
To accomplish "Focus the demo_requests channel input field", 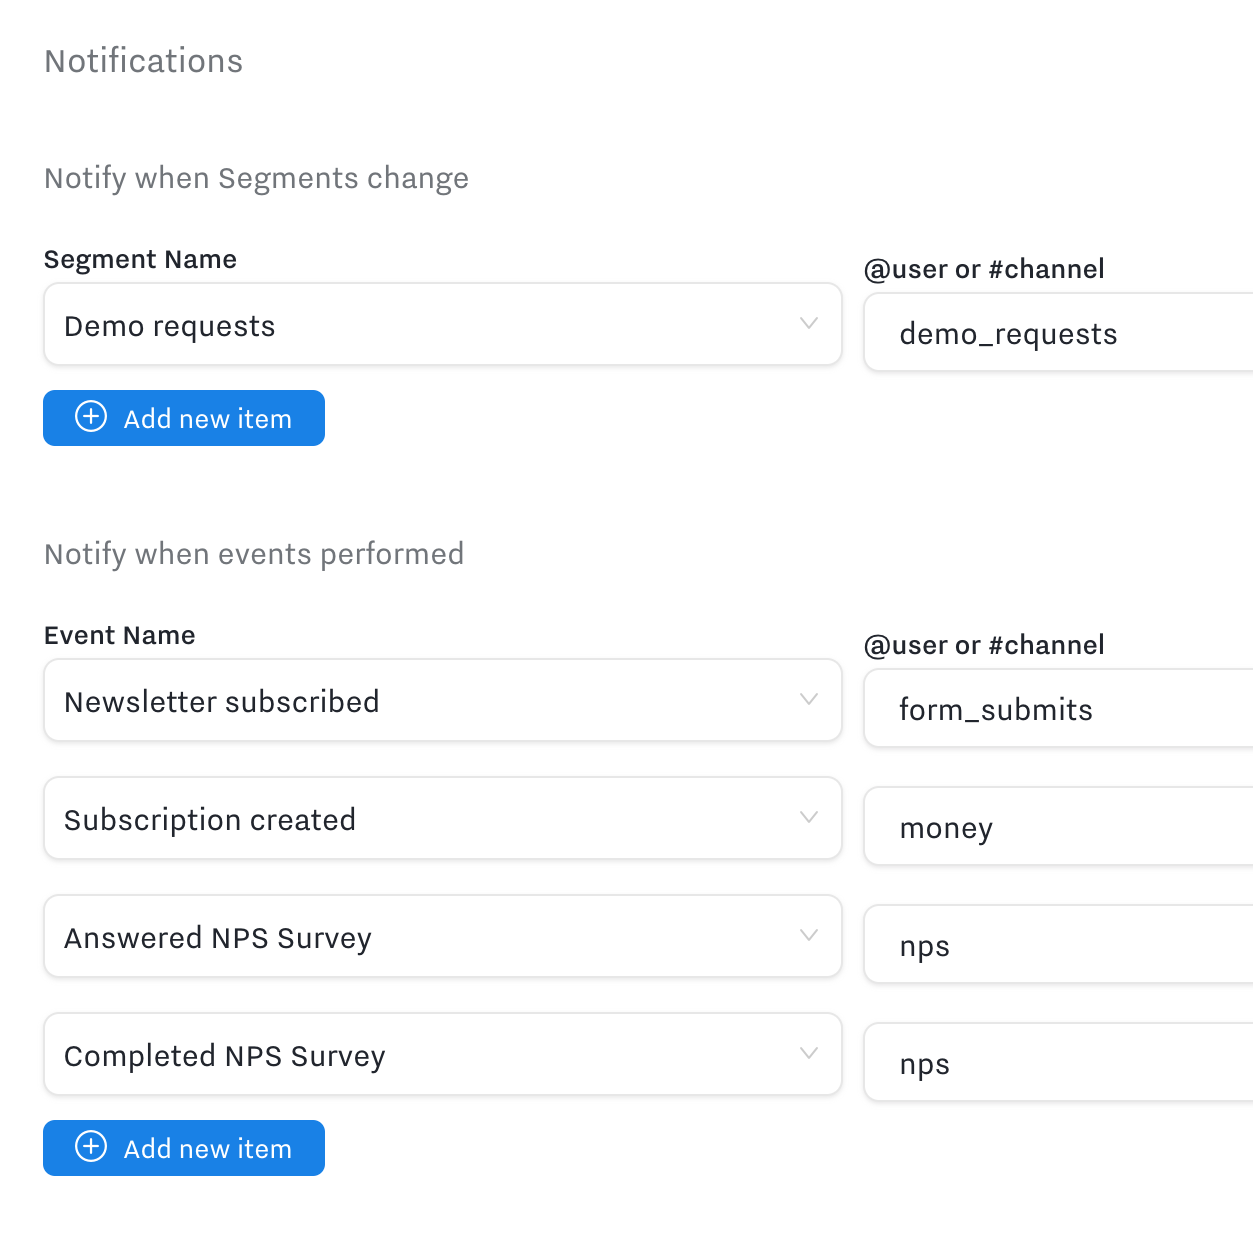I will [1058, 334].
